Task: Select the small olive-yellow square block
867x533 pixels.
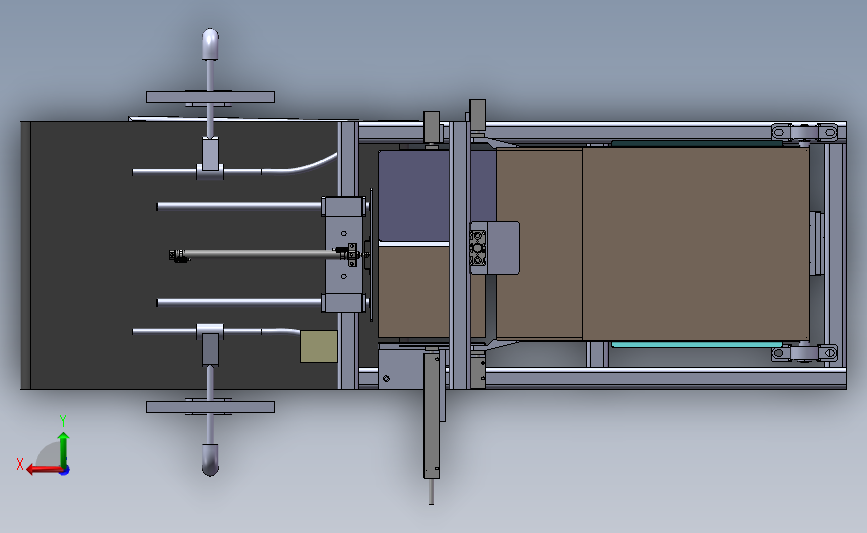Action: [x=319, y=347]
